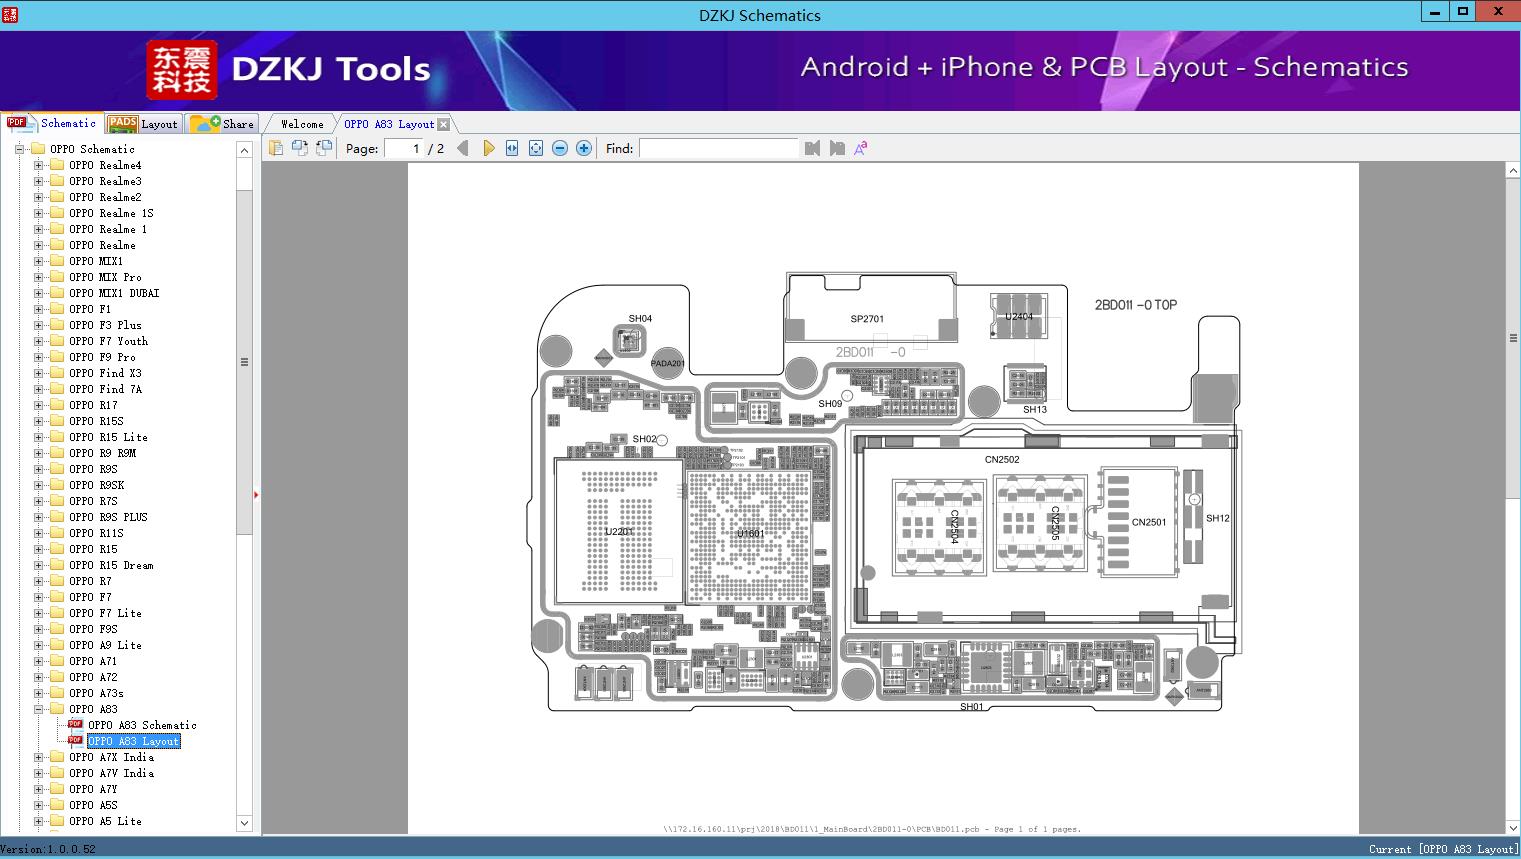The image size is (1521, 859).
Task: Find next match icon
Action: [x=837, y=148]
